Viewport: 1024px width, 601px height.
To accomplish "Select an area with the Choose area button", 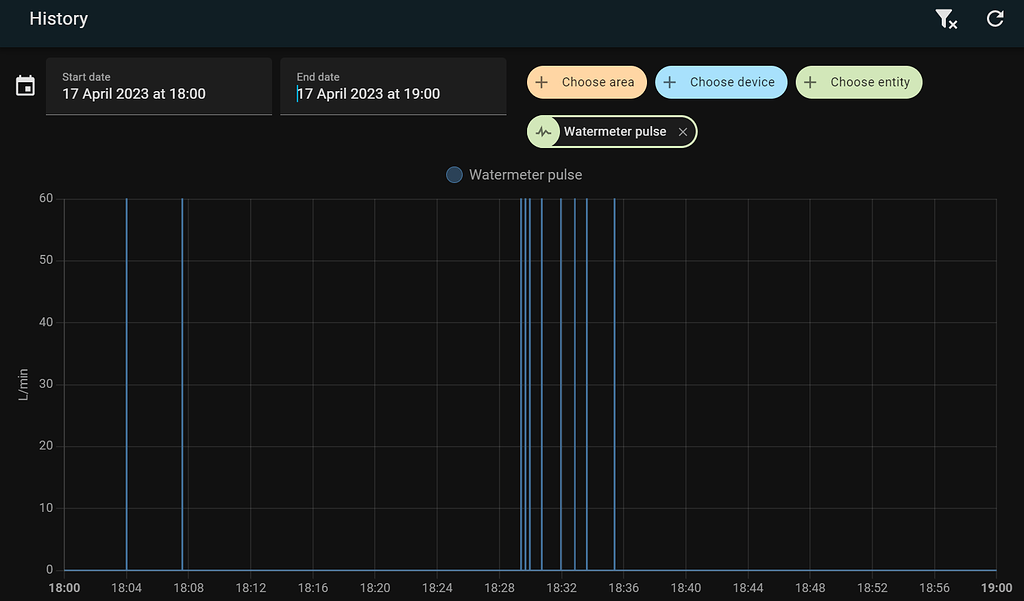I will 586,82.
